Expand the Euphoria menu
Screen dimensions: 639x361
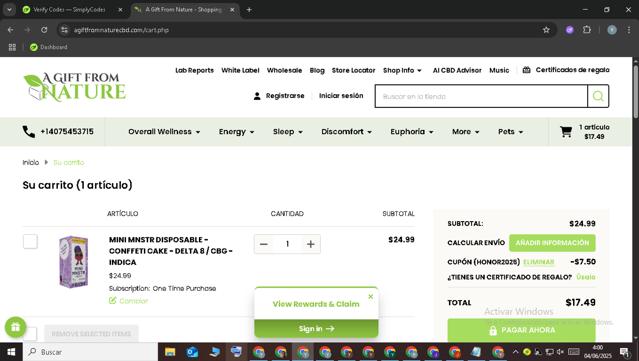(x=412, y=132)
